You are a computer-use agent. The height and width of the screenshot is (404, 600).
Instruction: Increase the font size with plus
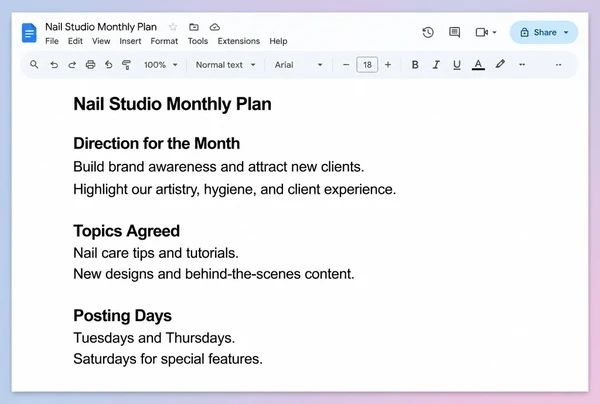click(x=388, y=65)
